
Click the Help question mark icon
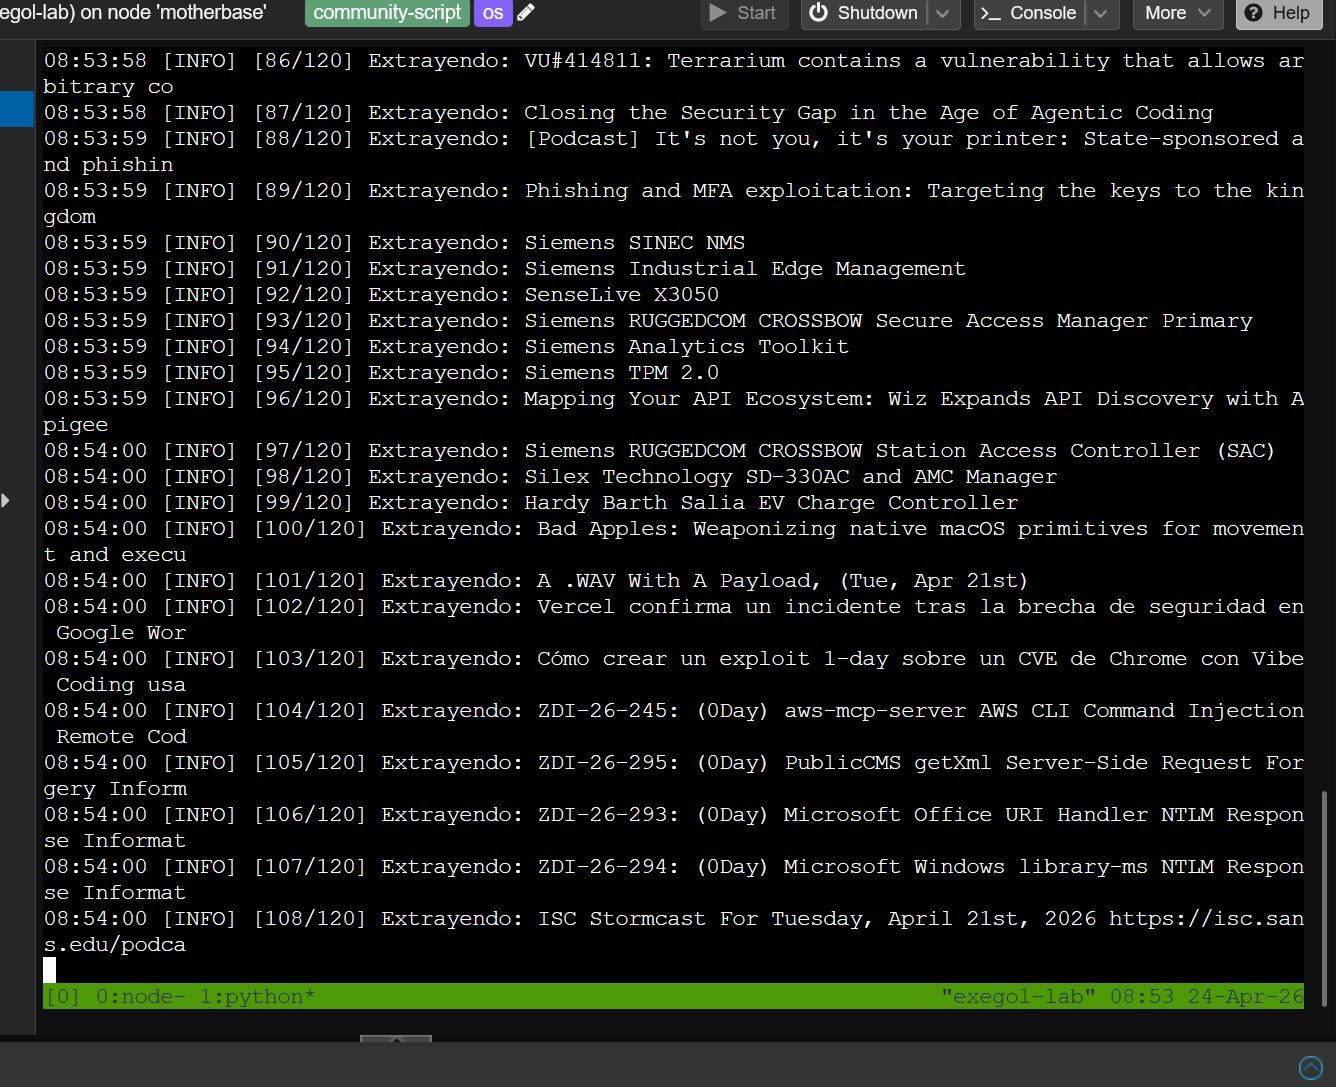coord(1254,13)
